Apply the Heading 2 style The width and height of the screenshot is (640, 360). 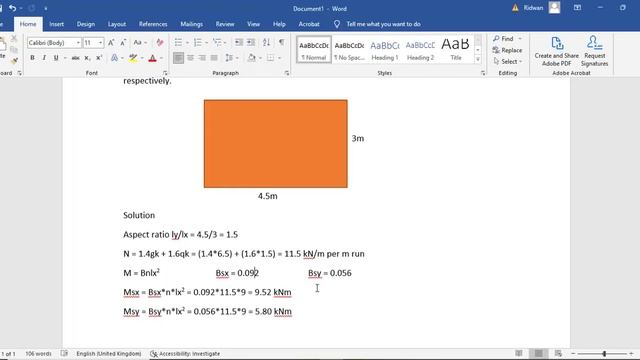pos(420,50)
